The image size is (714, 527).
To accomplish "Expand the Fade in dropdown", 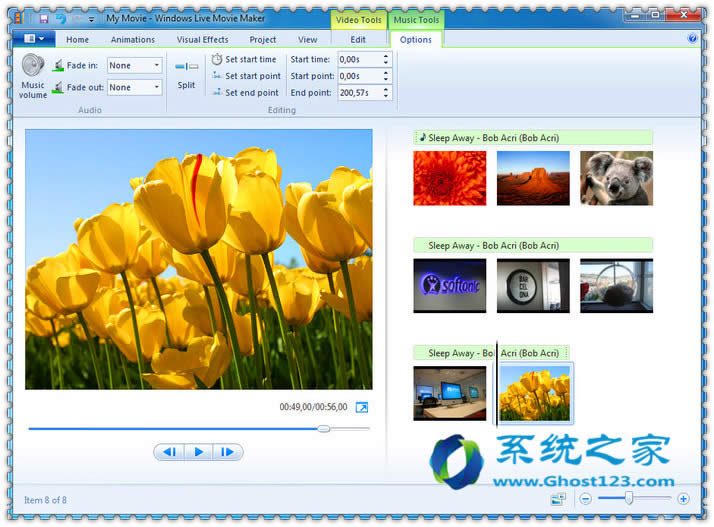I will [156, 66].
